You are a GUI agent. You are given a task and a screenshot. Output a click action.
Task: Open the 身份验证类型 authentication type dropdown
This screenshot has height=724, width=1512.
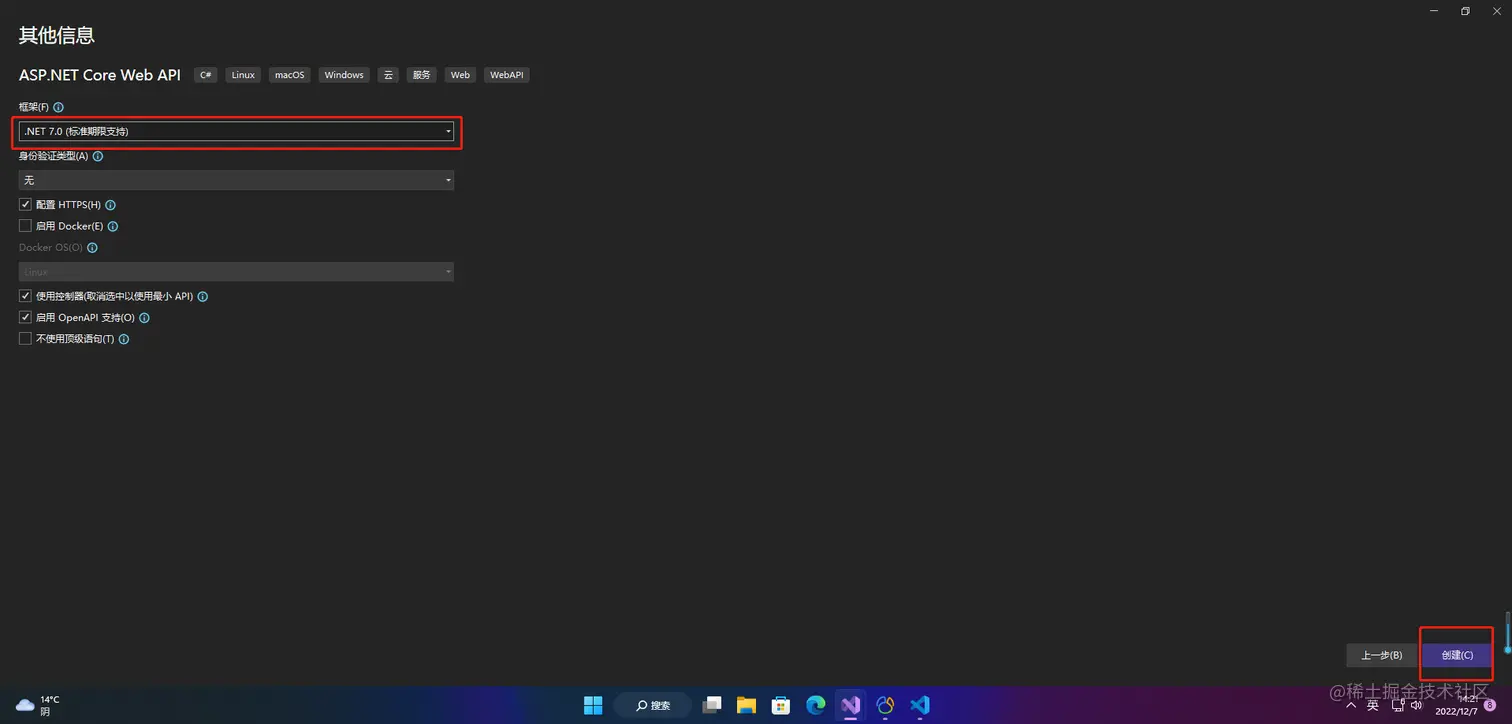pyautogui.click(x=236, y=180)
